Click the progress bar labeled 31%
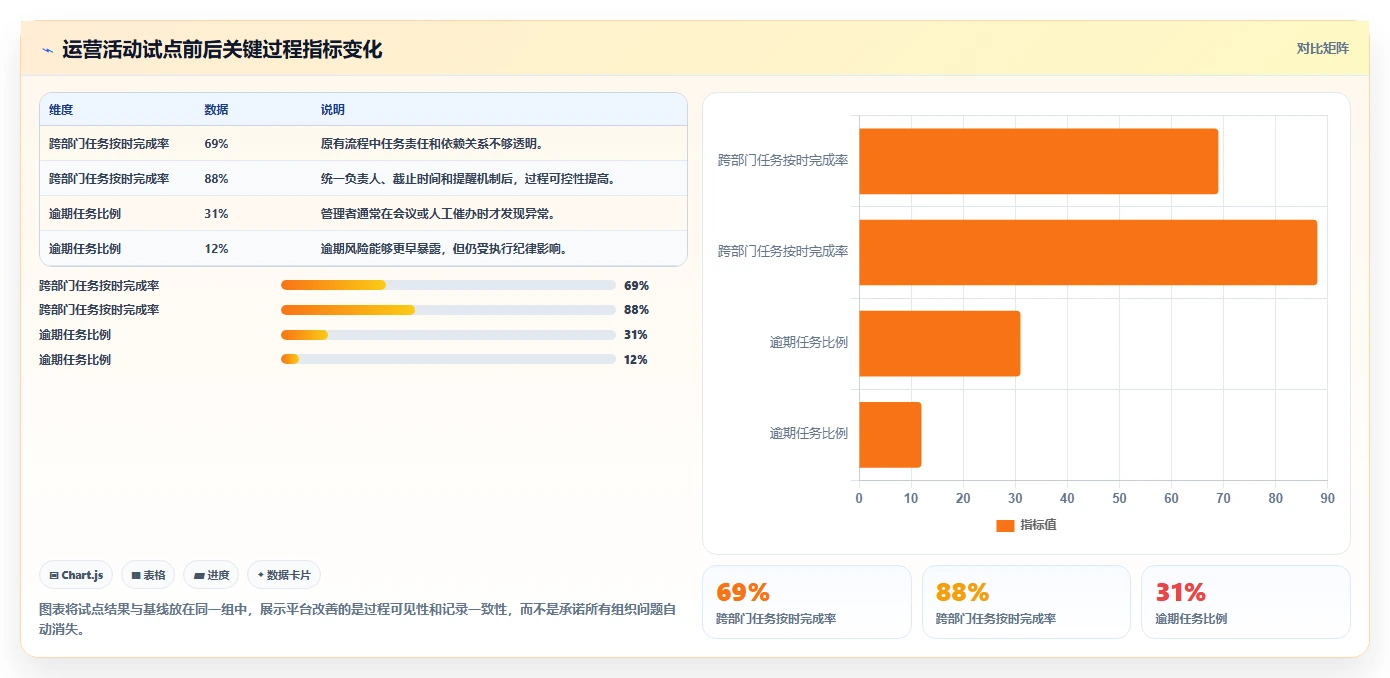The image size is (1390, 678). click(x=448, y=335)
